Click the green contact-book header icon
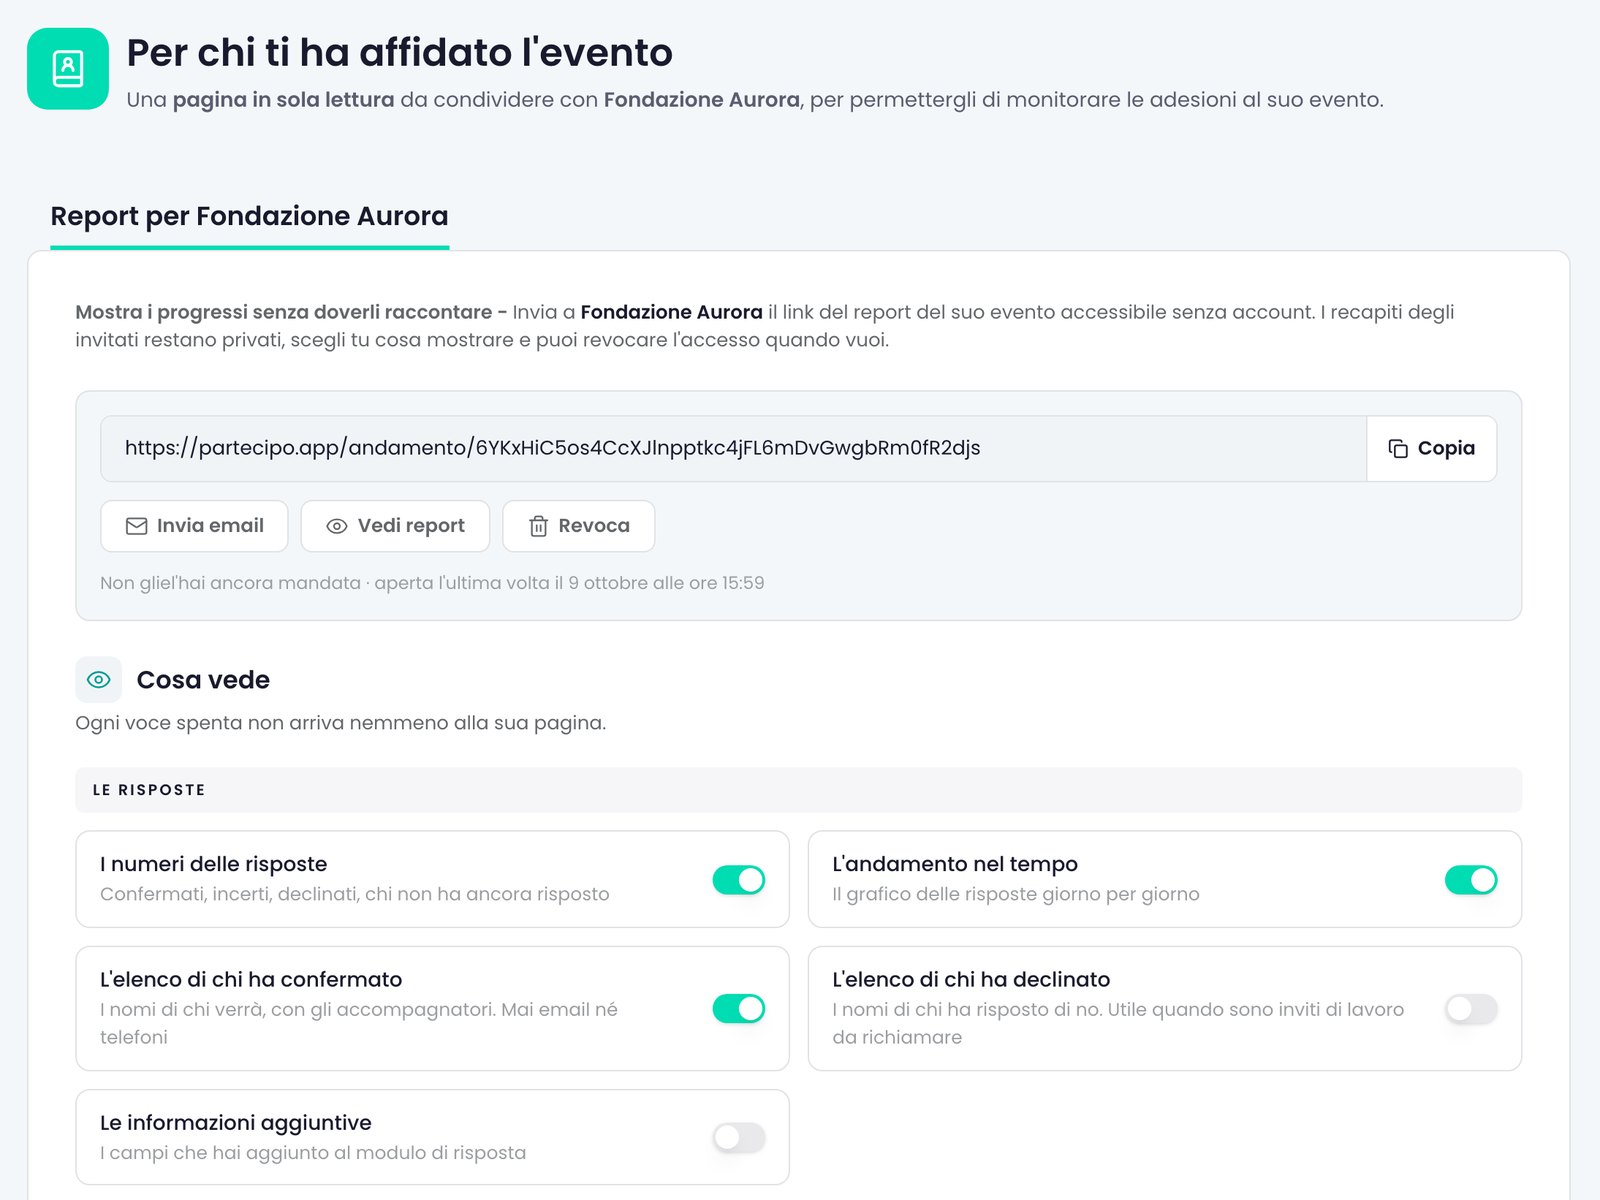1600x1200 pixels. tap(68, 69)
